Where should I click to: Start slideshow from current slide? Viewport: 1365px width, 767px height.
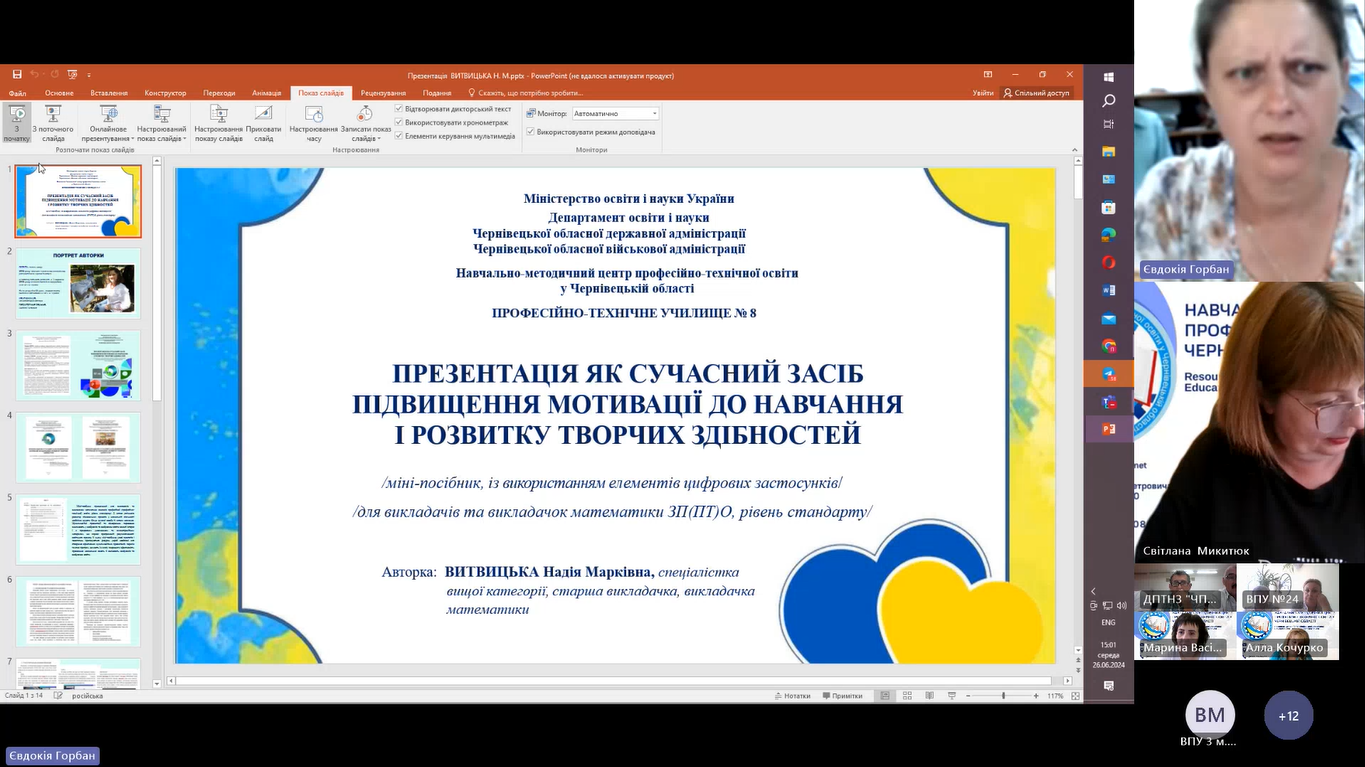[53, 122]
